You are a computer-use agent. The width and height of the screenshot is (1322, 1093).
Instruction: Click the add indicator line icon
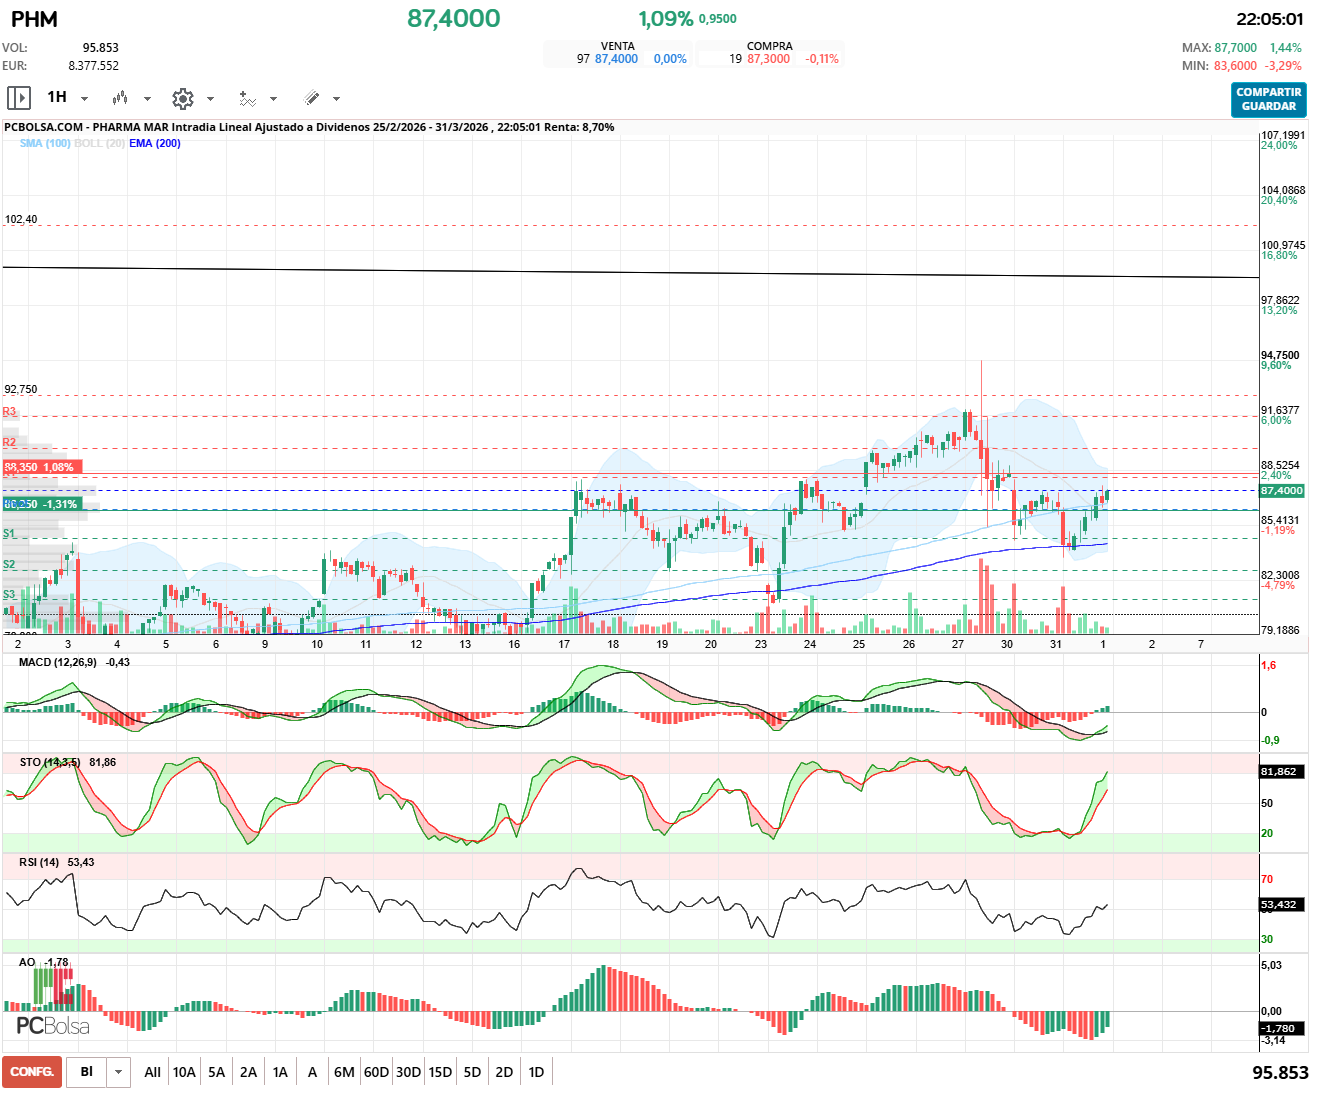[x=247, y=98]
